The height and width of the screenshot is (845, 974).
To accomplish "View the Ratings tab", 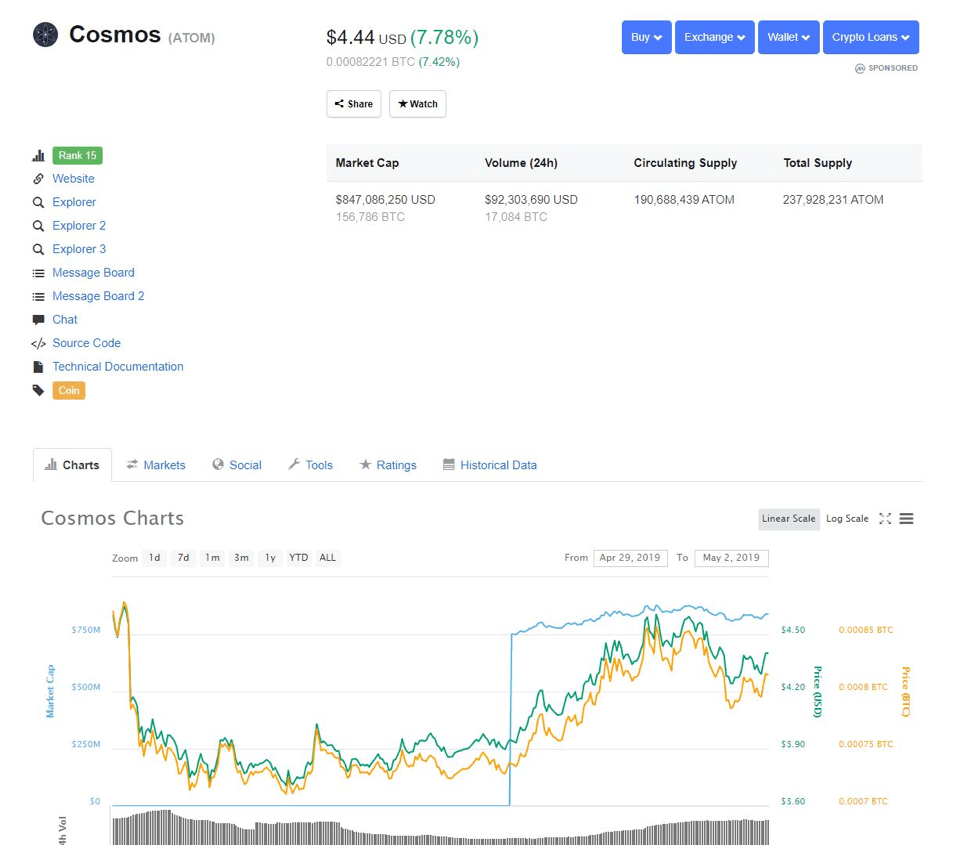I will tap(388, 465).
